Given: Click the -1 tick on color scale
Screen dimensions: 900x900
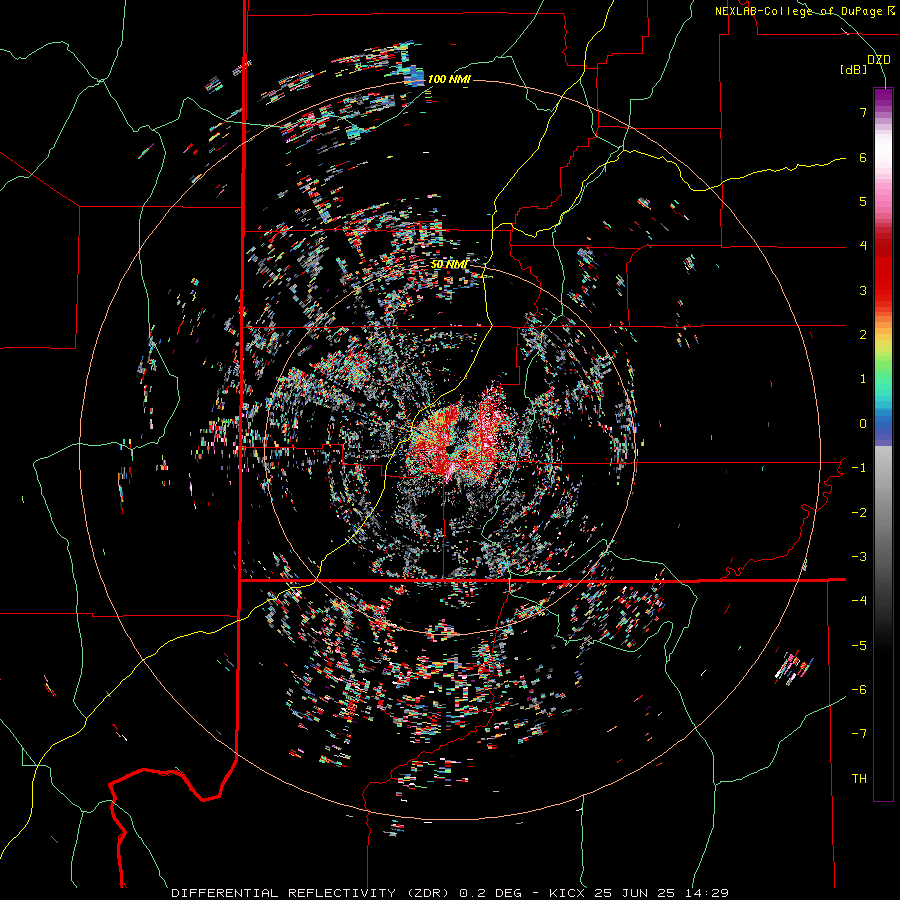Looking at the screenshot, I should point(859,468).
